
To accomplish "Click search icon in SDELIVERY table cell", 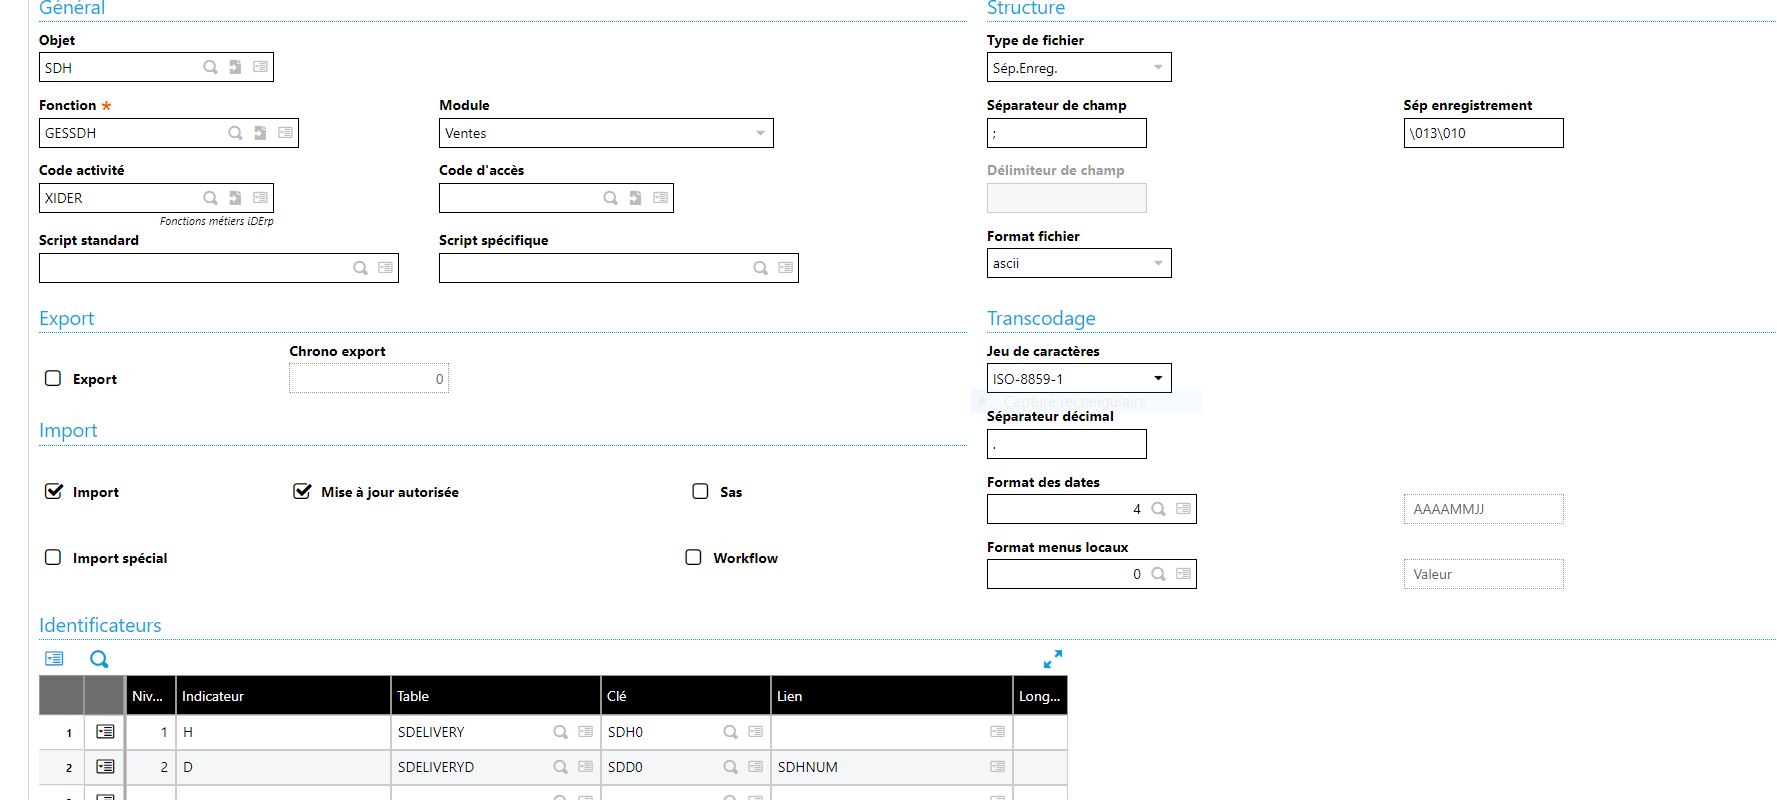I will (560, 732).
